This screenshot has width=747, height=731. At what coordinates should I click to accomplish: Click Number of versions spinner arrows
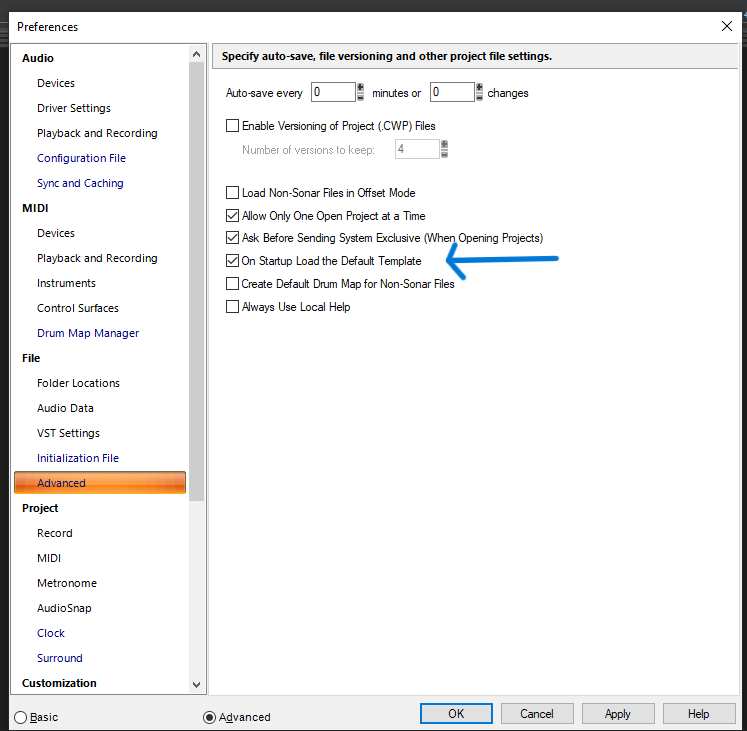click(x=444, y=149)
